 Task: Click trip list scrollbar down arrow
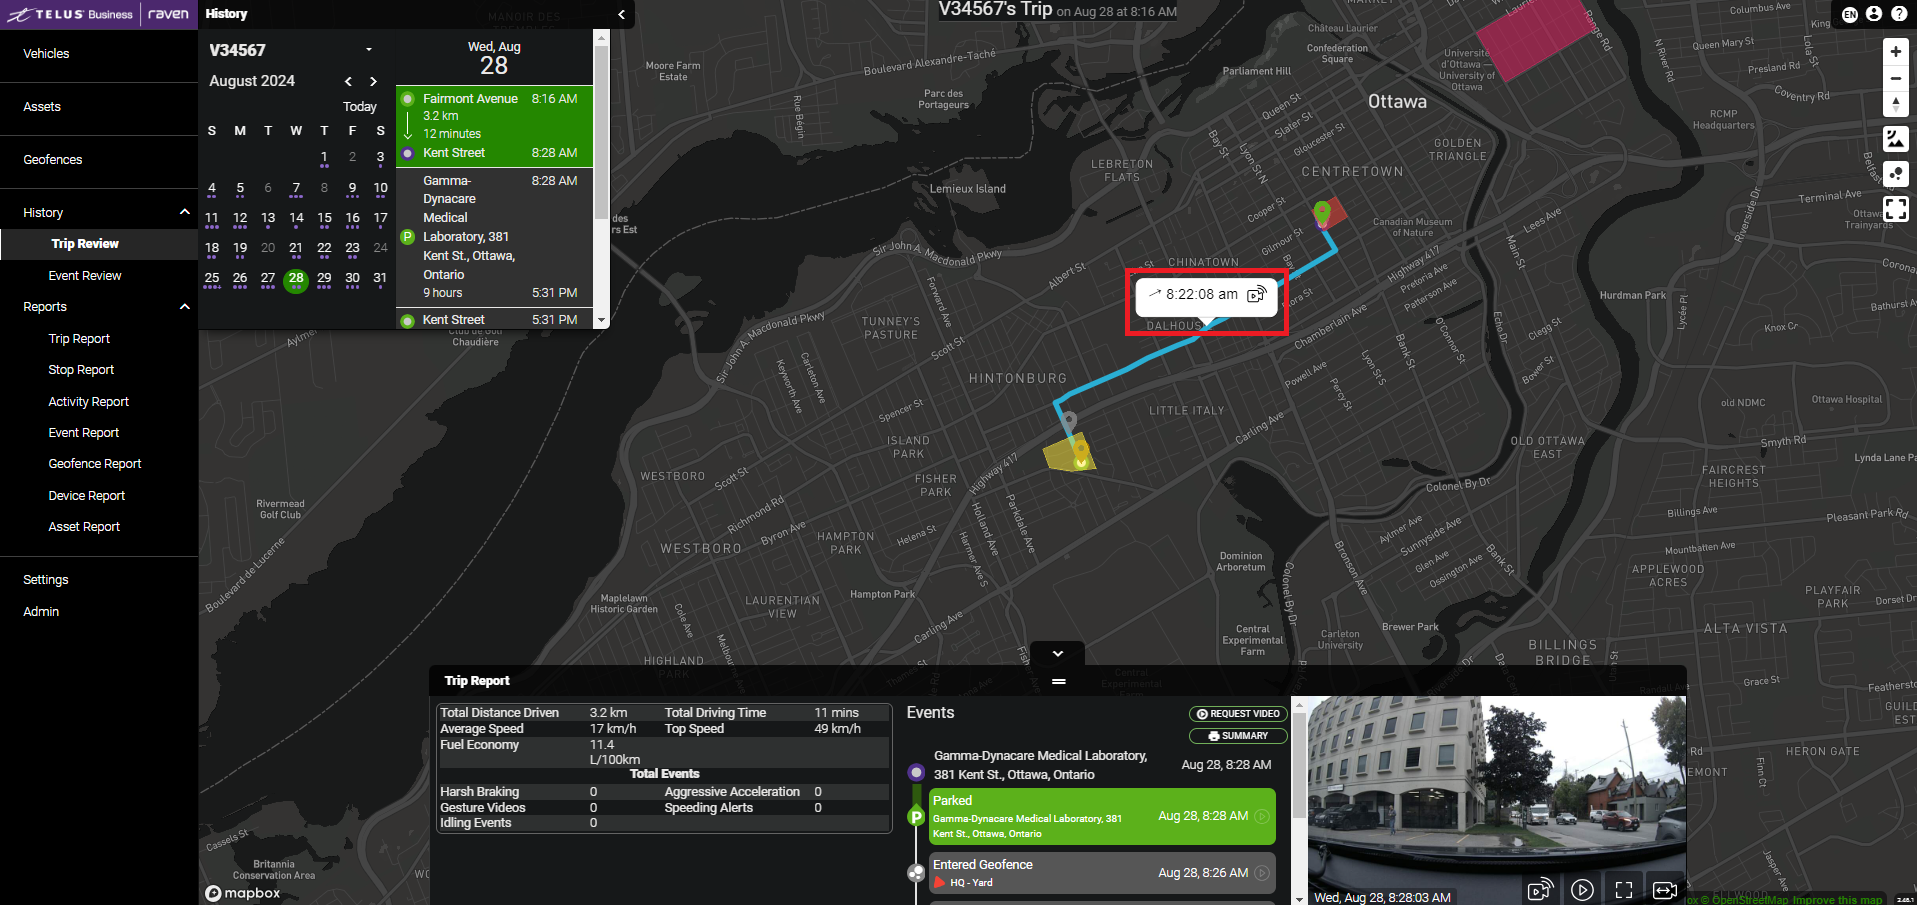pyautogui.click(x=601, y=321)
